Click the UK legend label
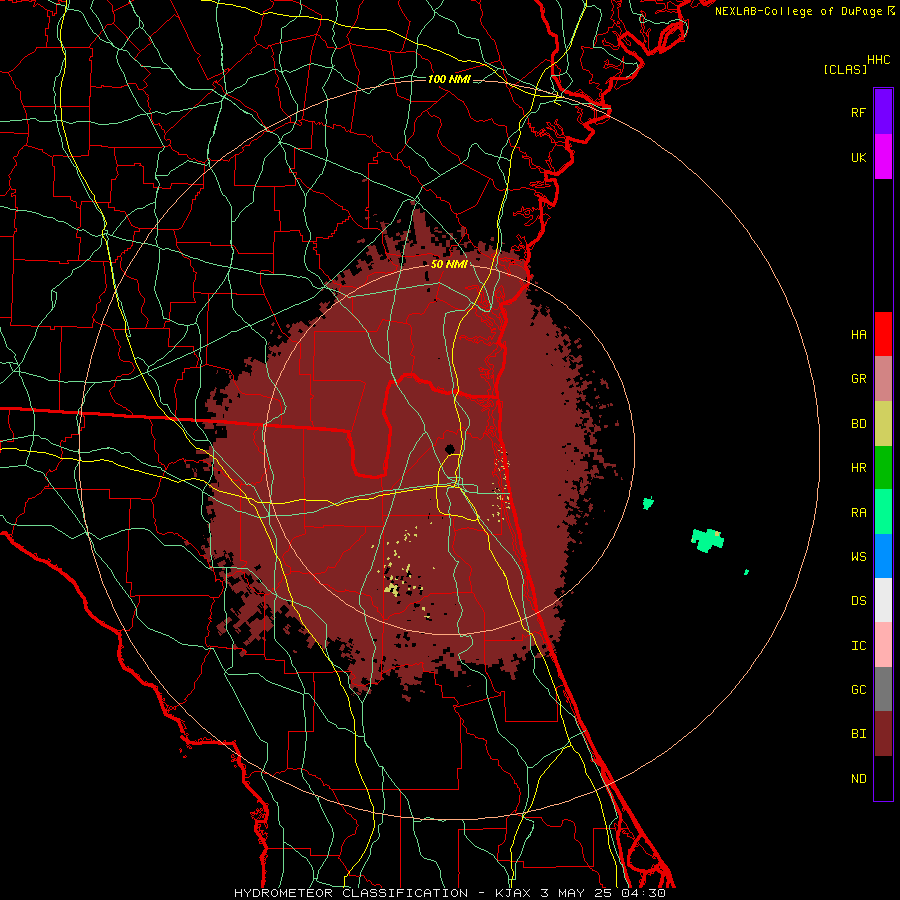900x900 pixels. coord(858,157)
